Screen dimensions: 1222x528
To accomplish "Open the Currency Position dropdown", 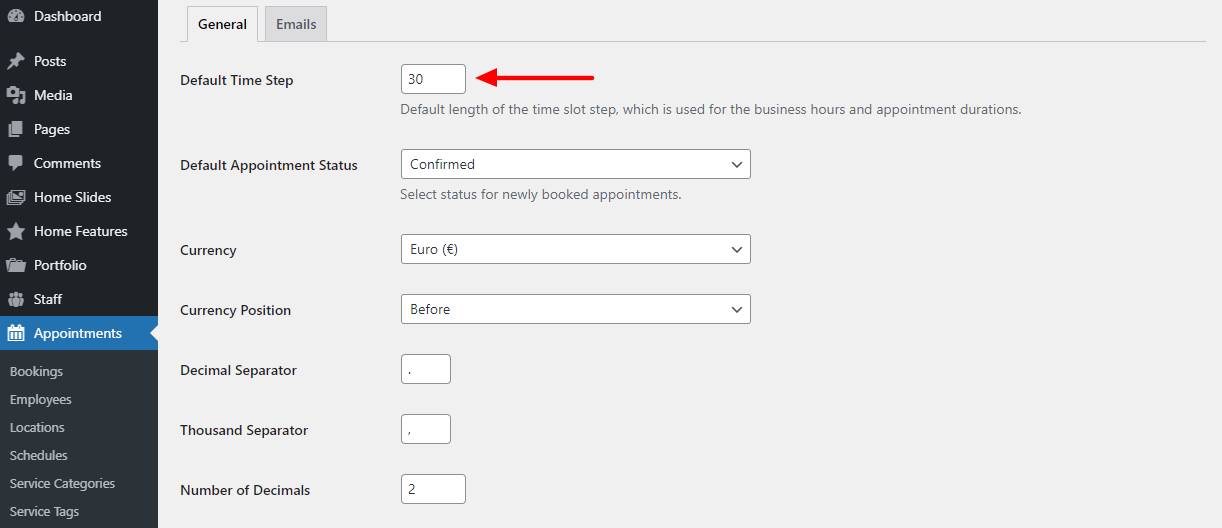I will pos(575,309).
